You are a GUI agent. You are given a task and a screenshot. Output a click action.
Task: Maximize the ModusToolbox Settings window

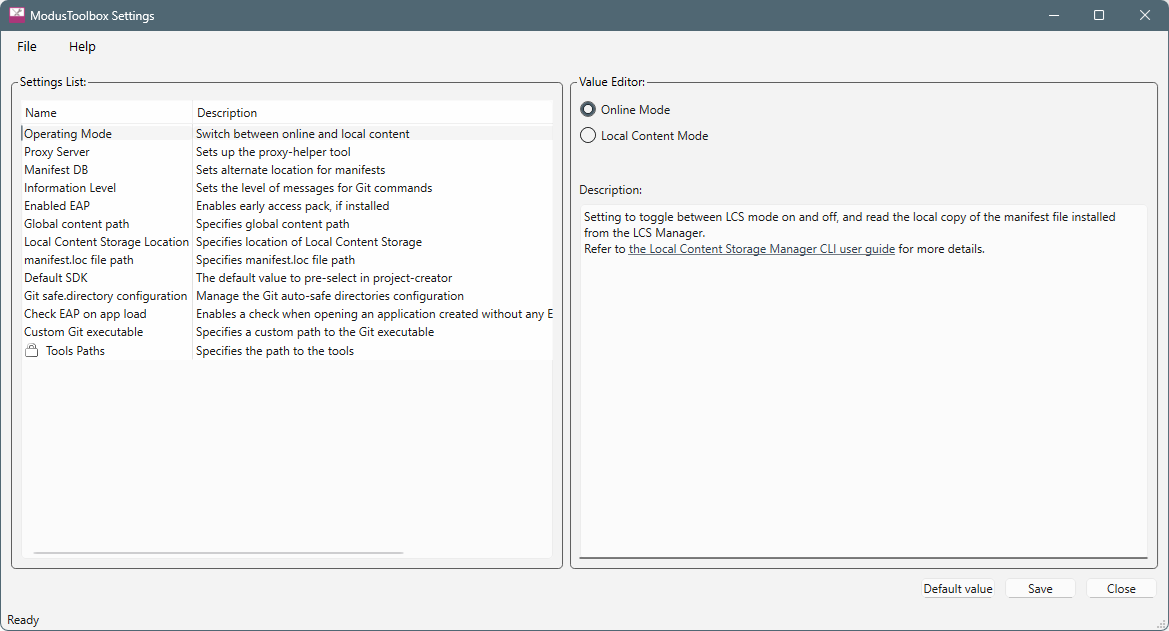[1099, 16]
